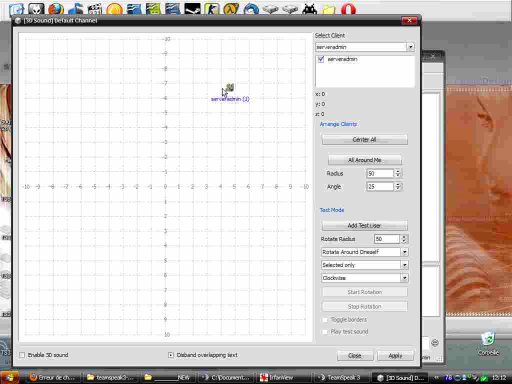
Task: Click the Center All button
Action: click(364, 140)
